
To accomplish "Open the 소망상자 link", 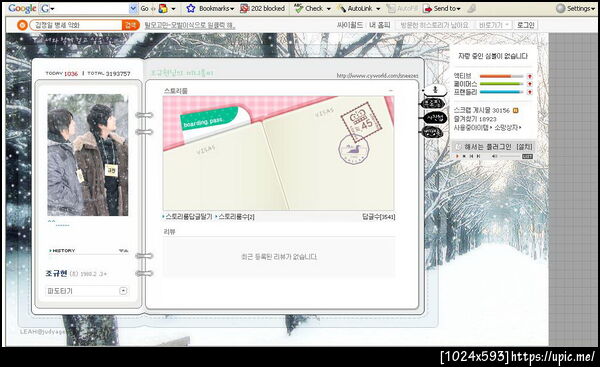I will (x=507, y=127).
